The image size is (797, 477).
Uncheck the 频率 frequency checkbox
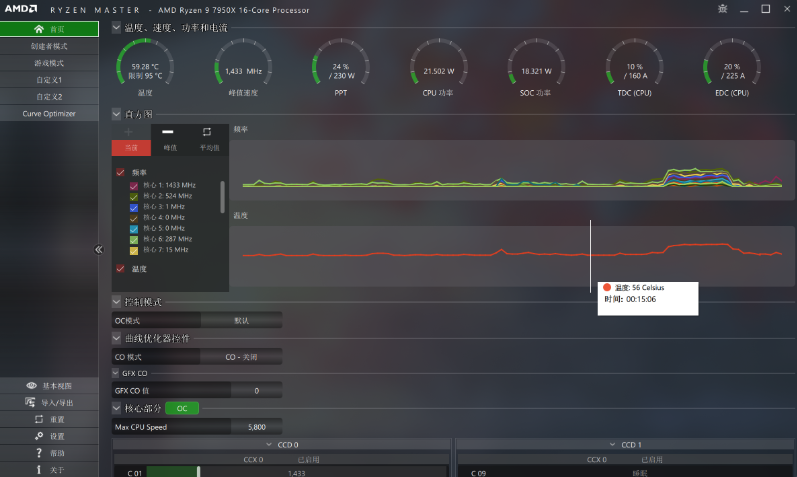coord(120,172)
